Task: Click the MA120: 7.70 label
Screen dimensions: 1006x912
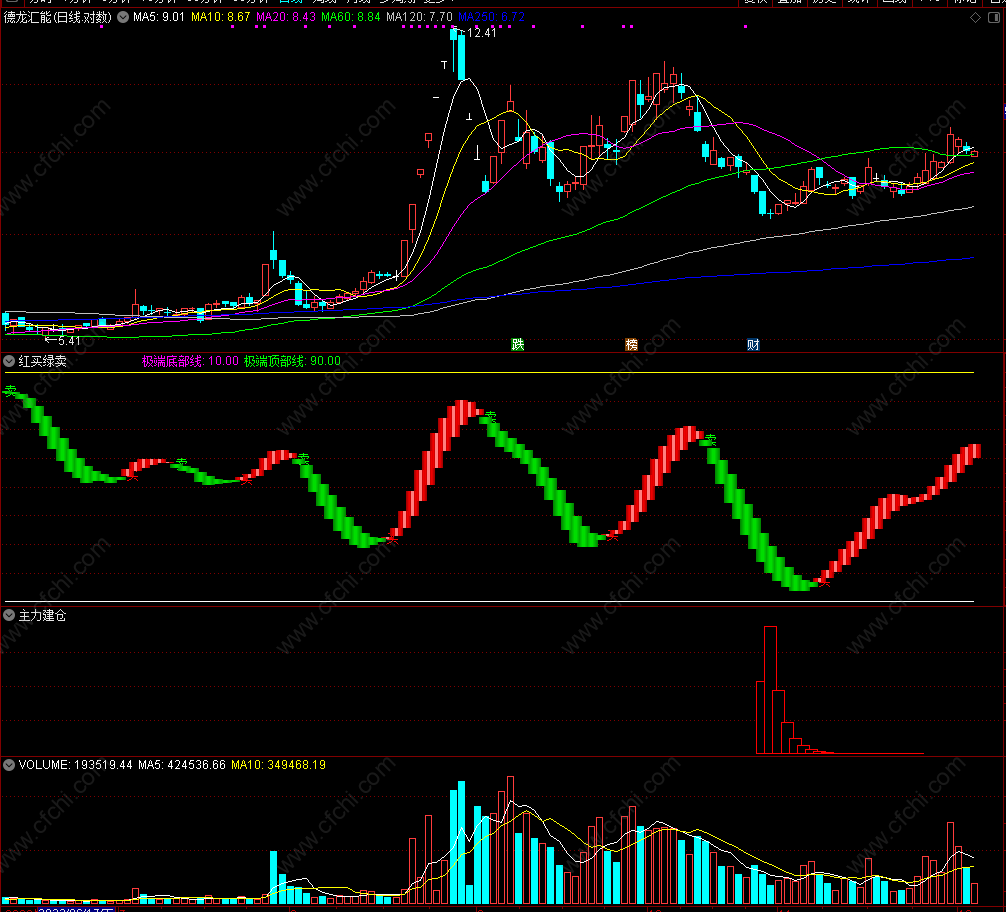Action: pos(420,17)
